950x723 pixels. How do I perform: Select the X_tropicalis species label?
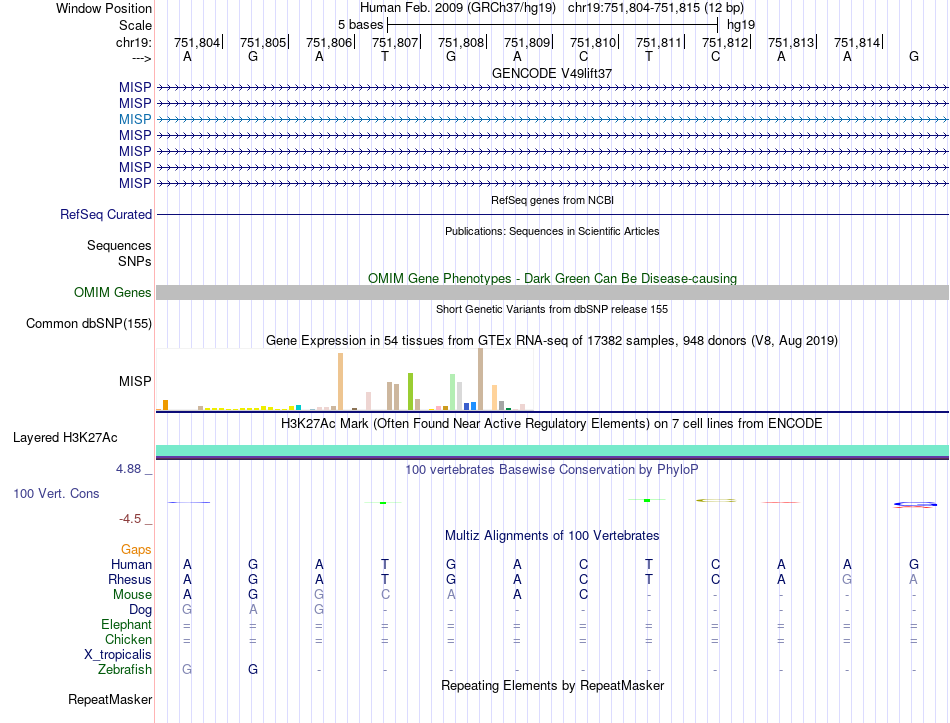coord(118,655)
